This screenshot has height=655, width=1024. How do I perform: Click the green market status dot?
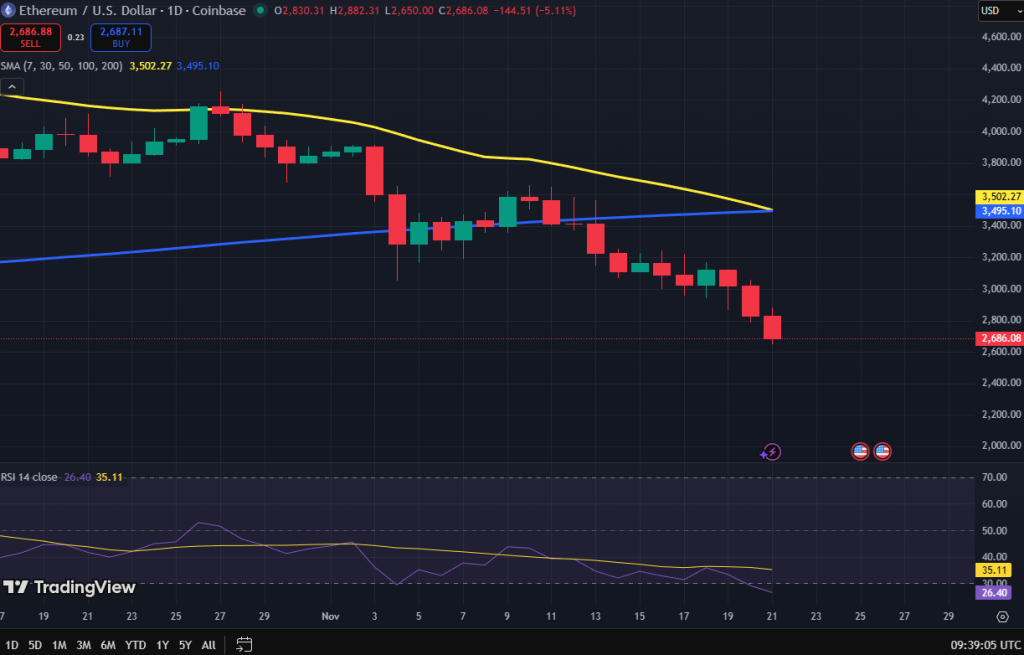tap(260, 10)
